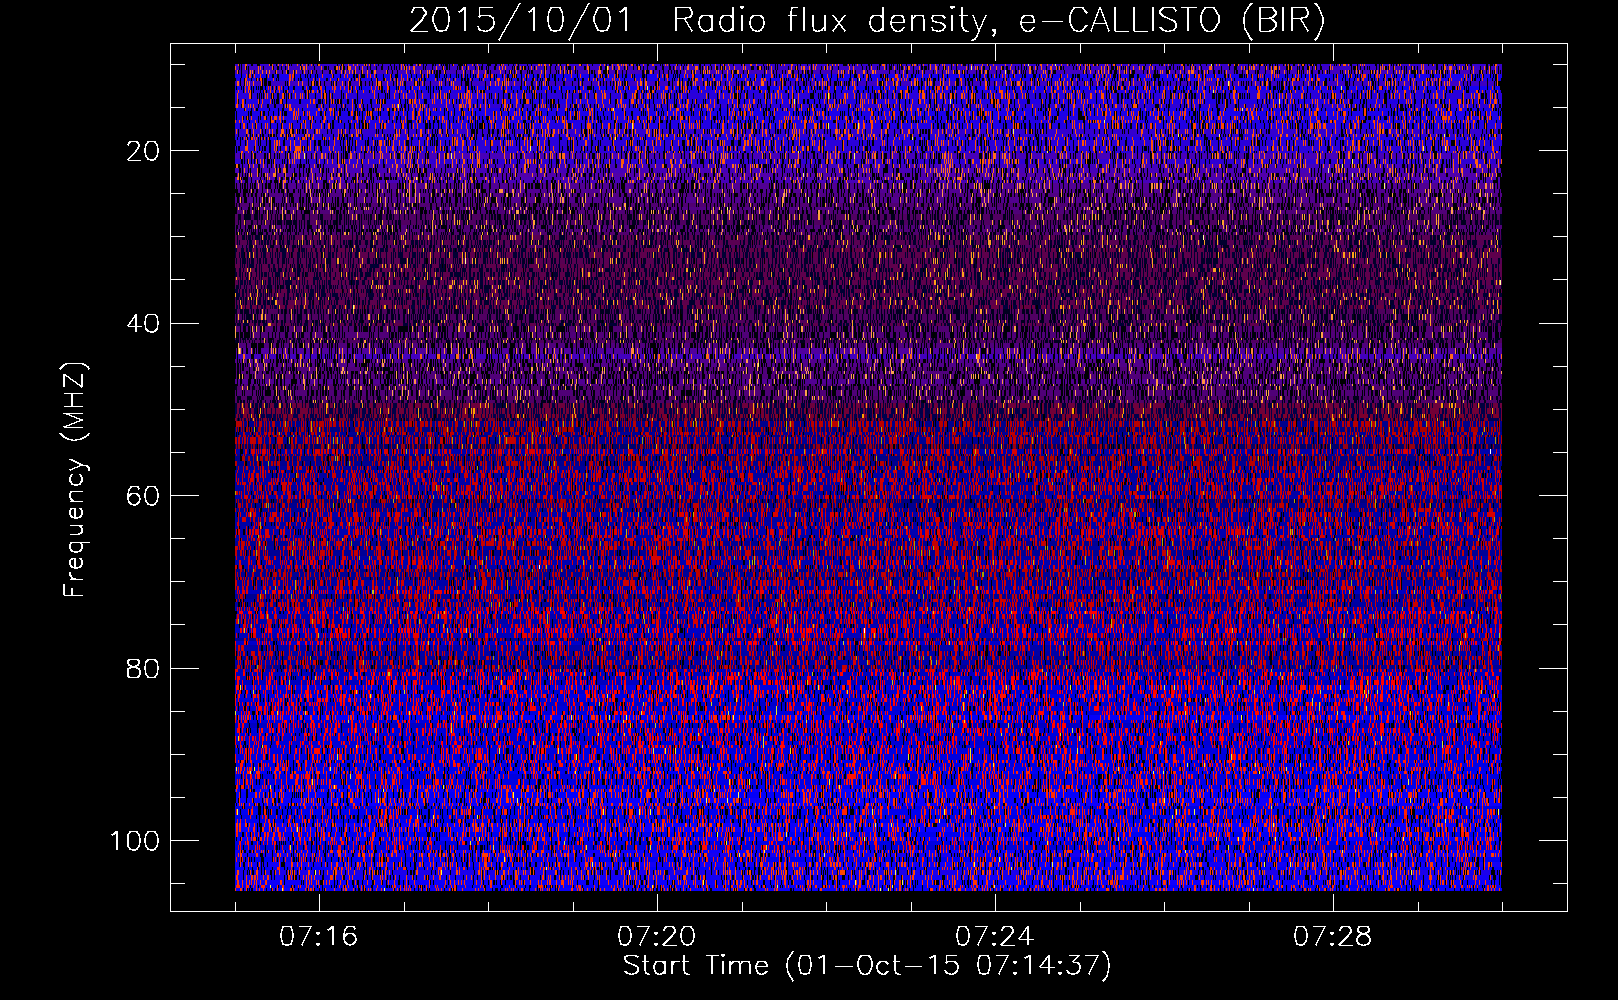Click the 07:24 time tick label
Viewport: 1618px width, 1000px height.
(994, 937)
